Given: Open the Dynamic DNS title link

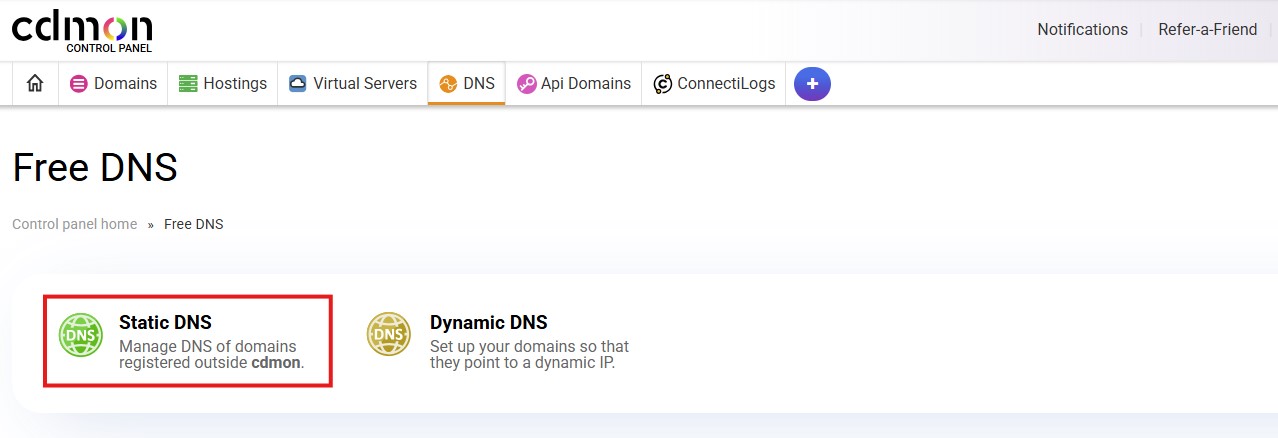Looking at the screenshot, I should click(488, 323).
